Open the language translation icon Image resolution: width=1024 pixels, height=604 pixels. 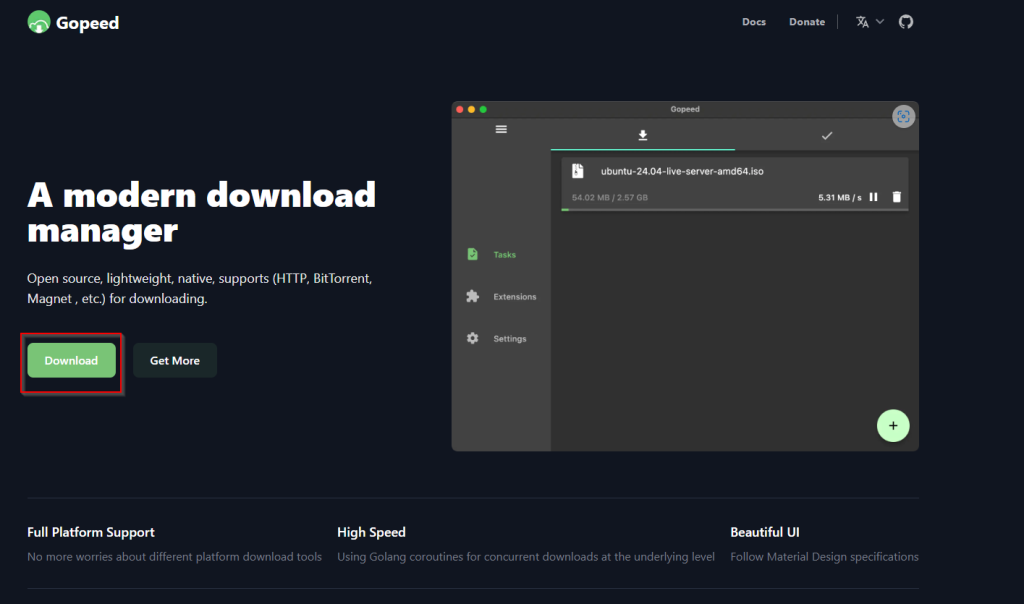(862, 22)
